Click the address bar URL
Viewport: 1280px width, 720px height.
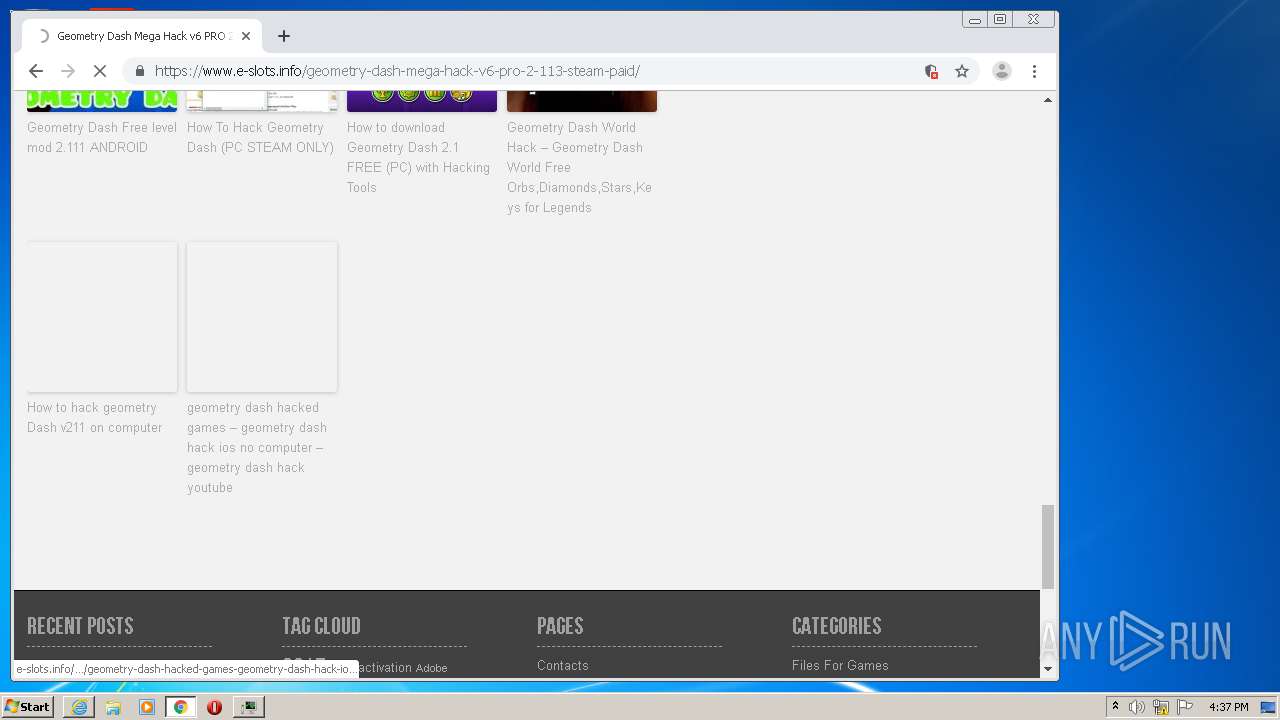tap(397, 71)
